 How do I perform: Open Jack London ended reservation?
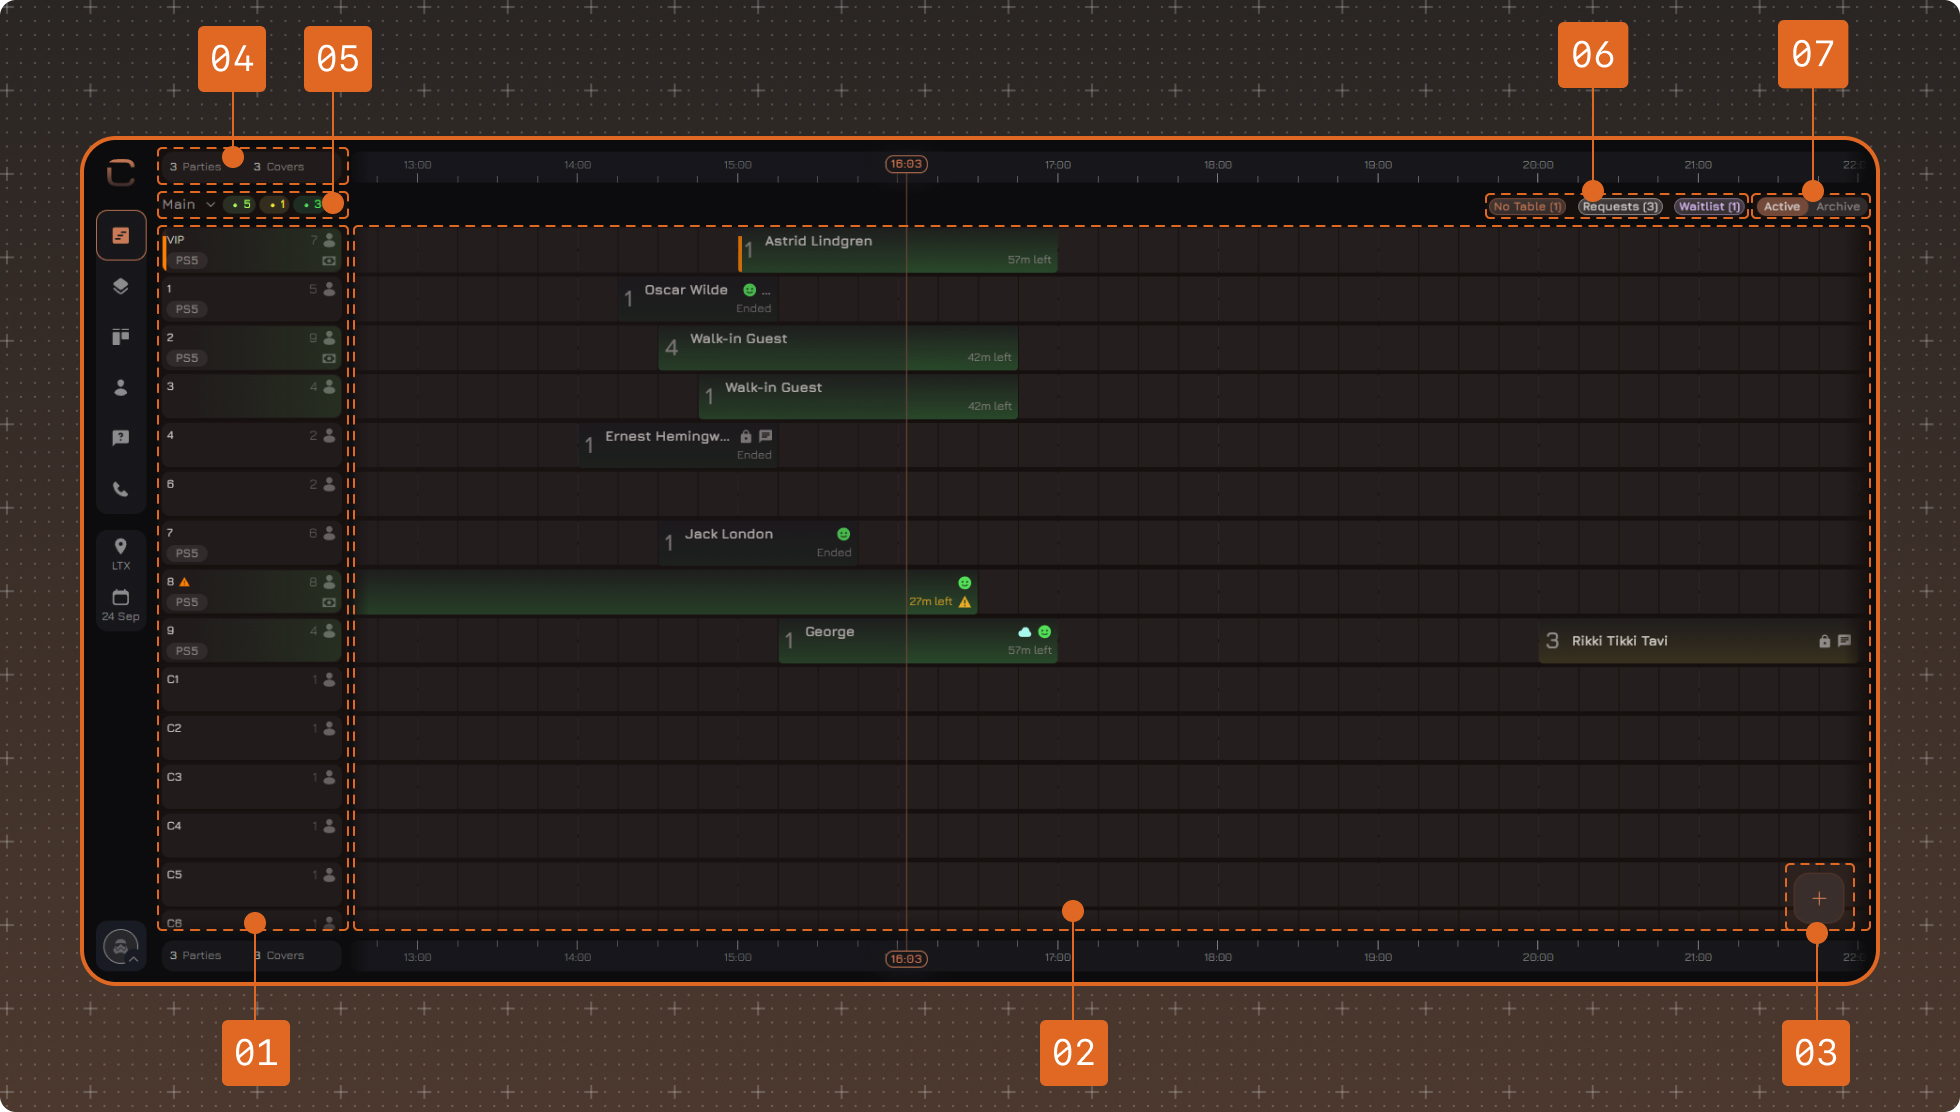(x=758, y=543)
